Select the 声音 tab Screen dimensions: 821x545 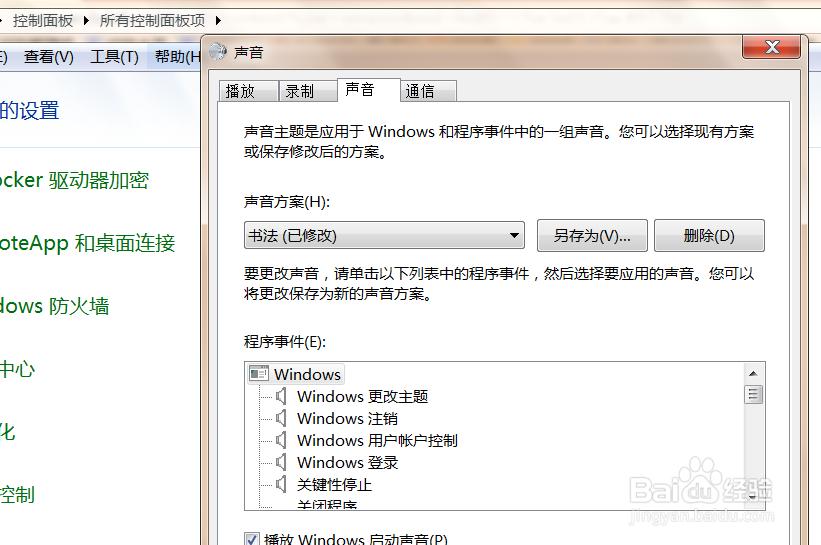click(x=368, y=90)
